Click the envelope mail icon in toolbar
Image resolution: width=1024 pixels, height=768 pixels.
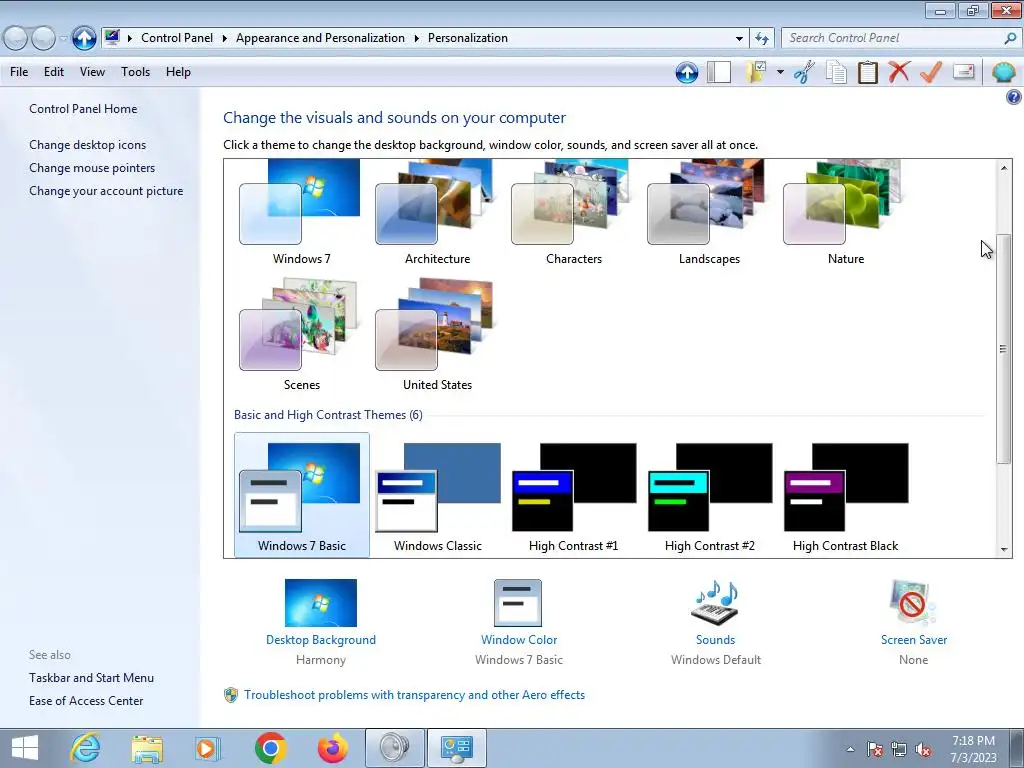963,71
